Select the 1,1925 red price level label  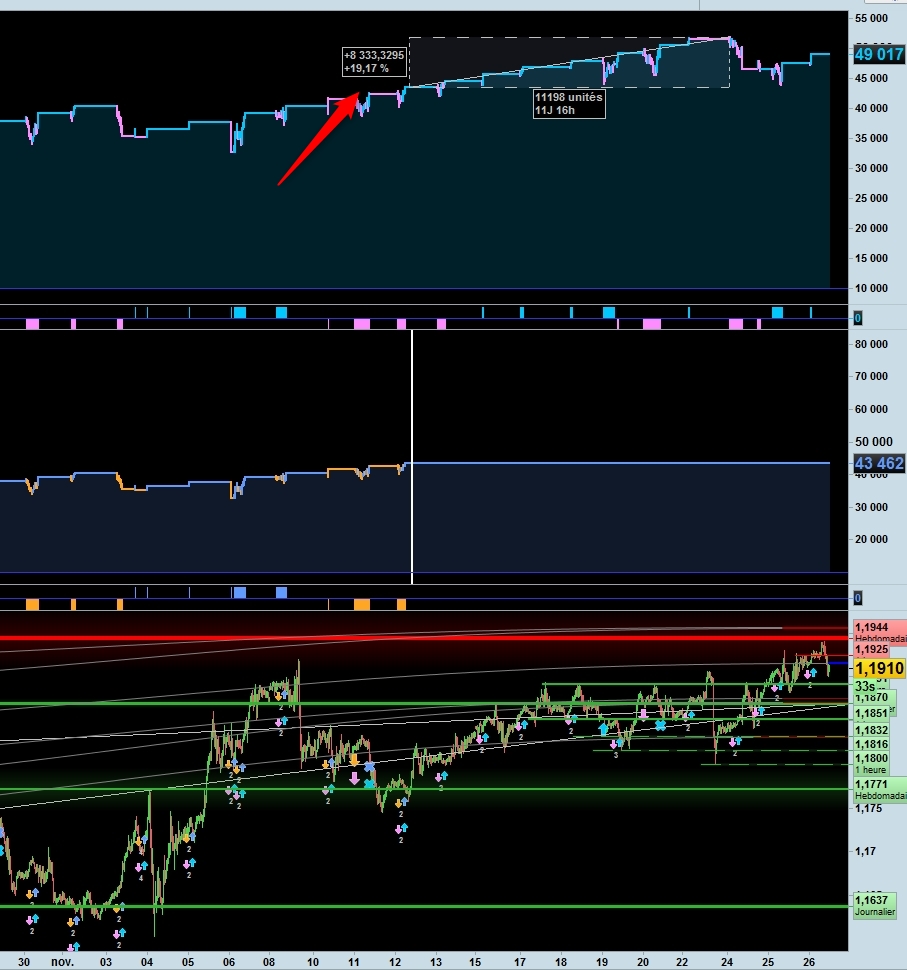pos(872,650)
